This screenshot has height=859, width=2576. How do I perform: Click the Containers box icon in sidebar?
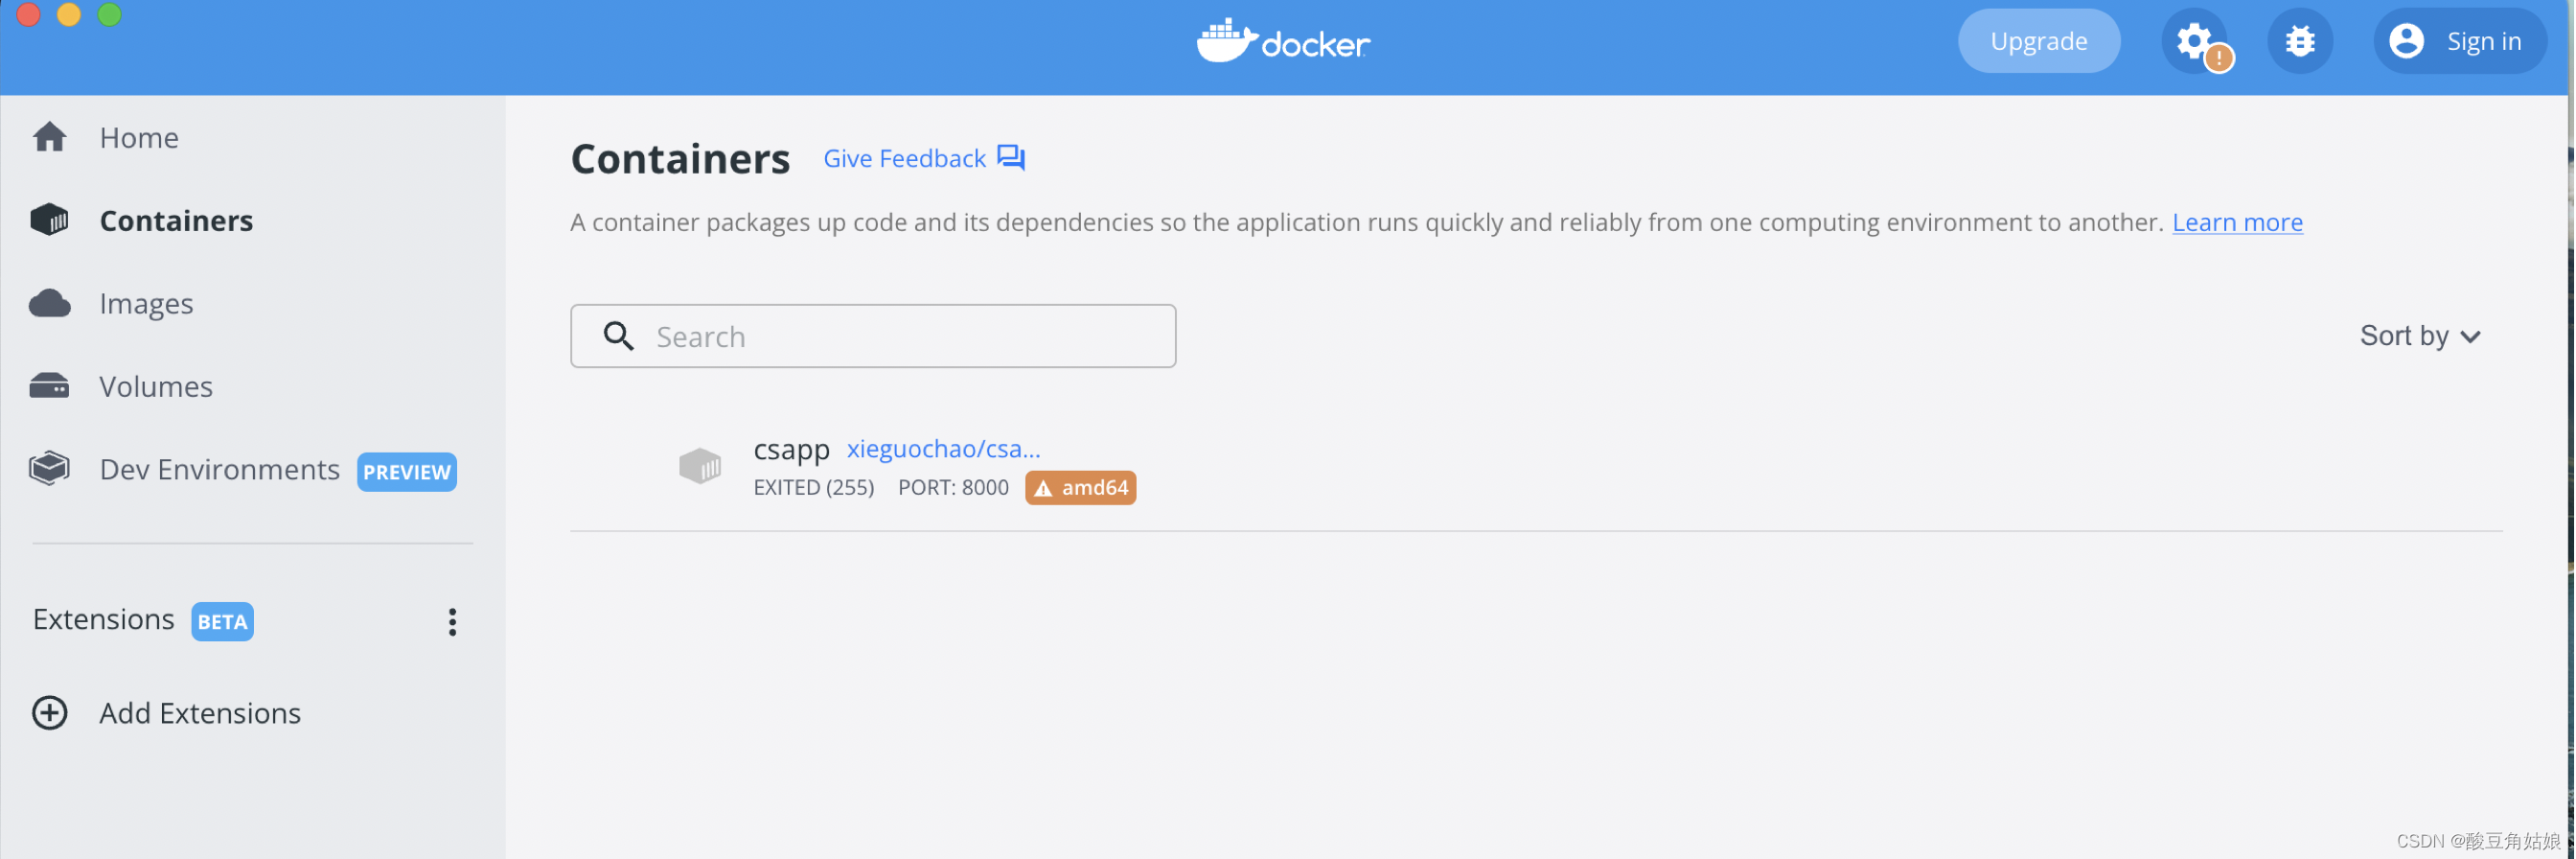coord(49,220)
